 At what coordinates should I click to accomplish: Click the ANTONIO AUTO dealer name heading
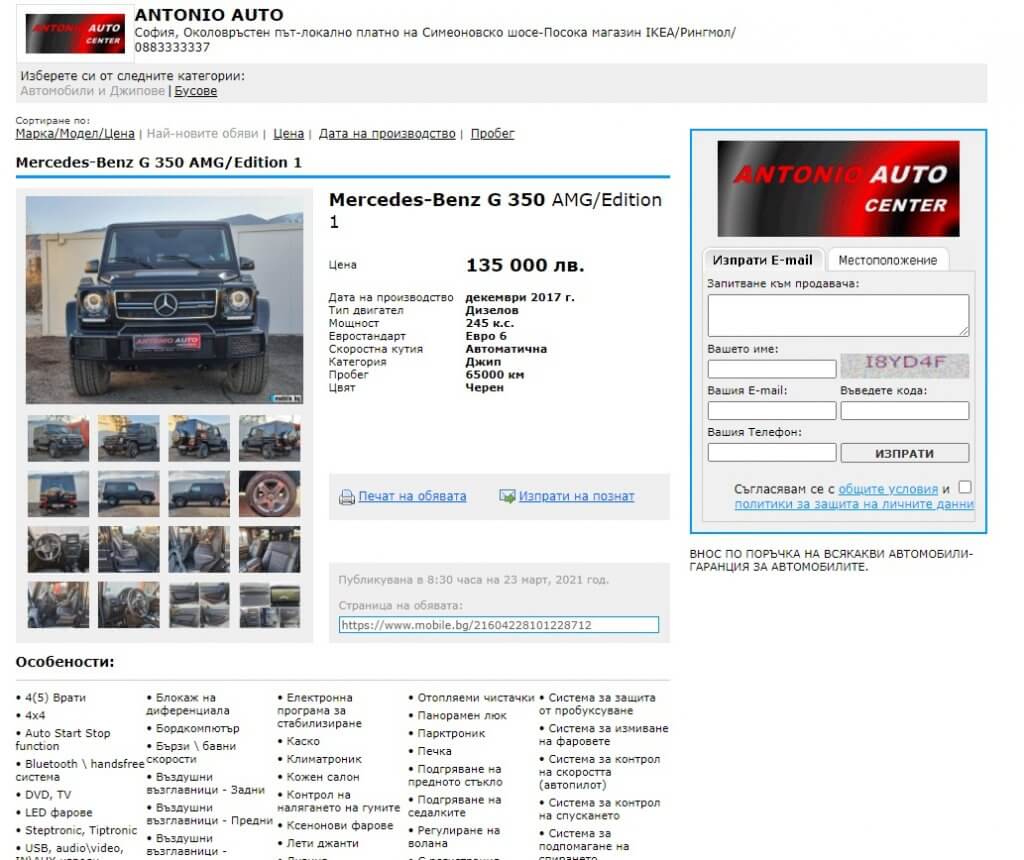[209, 14]
